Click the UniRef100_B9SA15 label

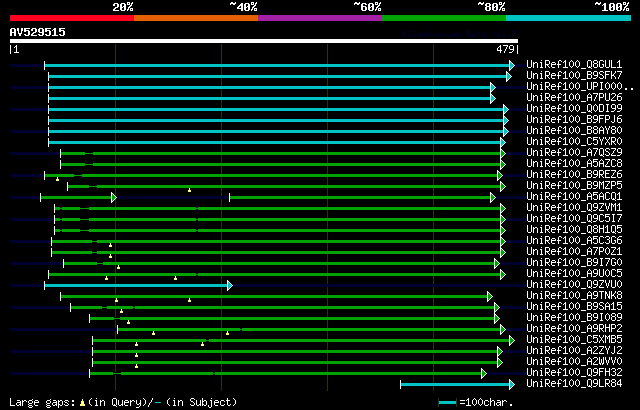tap(574, 307)
